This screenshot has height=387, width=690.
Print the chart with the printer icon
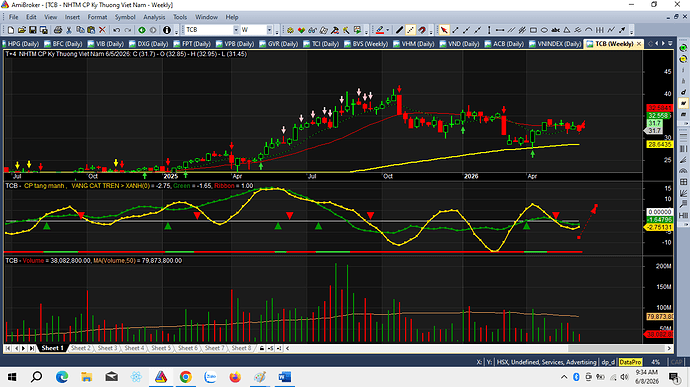tap(58, 30)
